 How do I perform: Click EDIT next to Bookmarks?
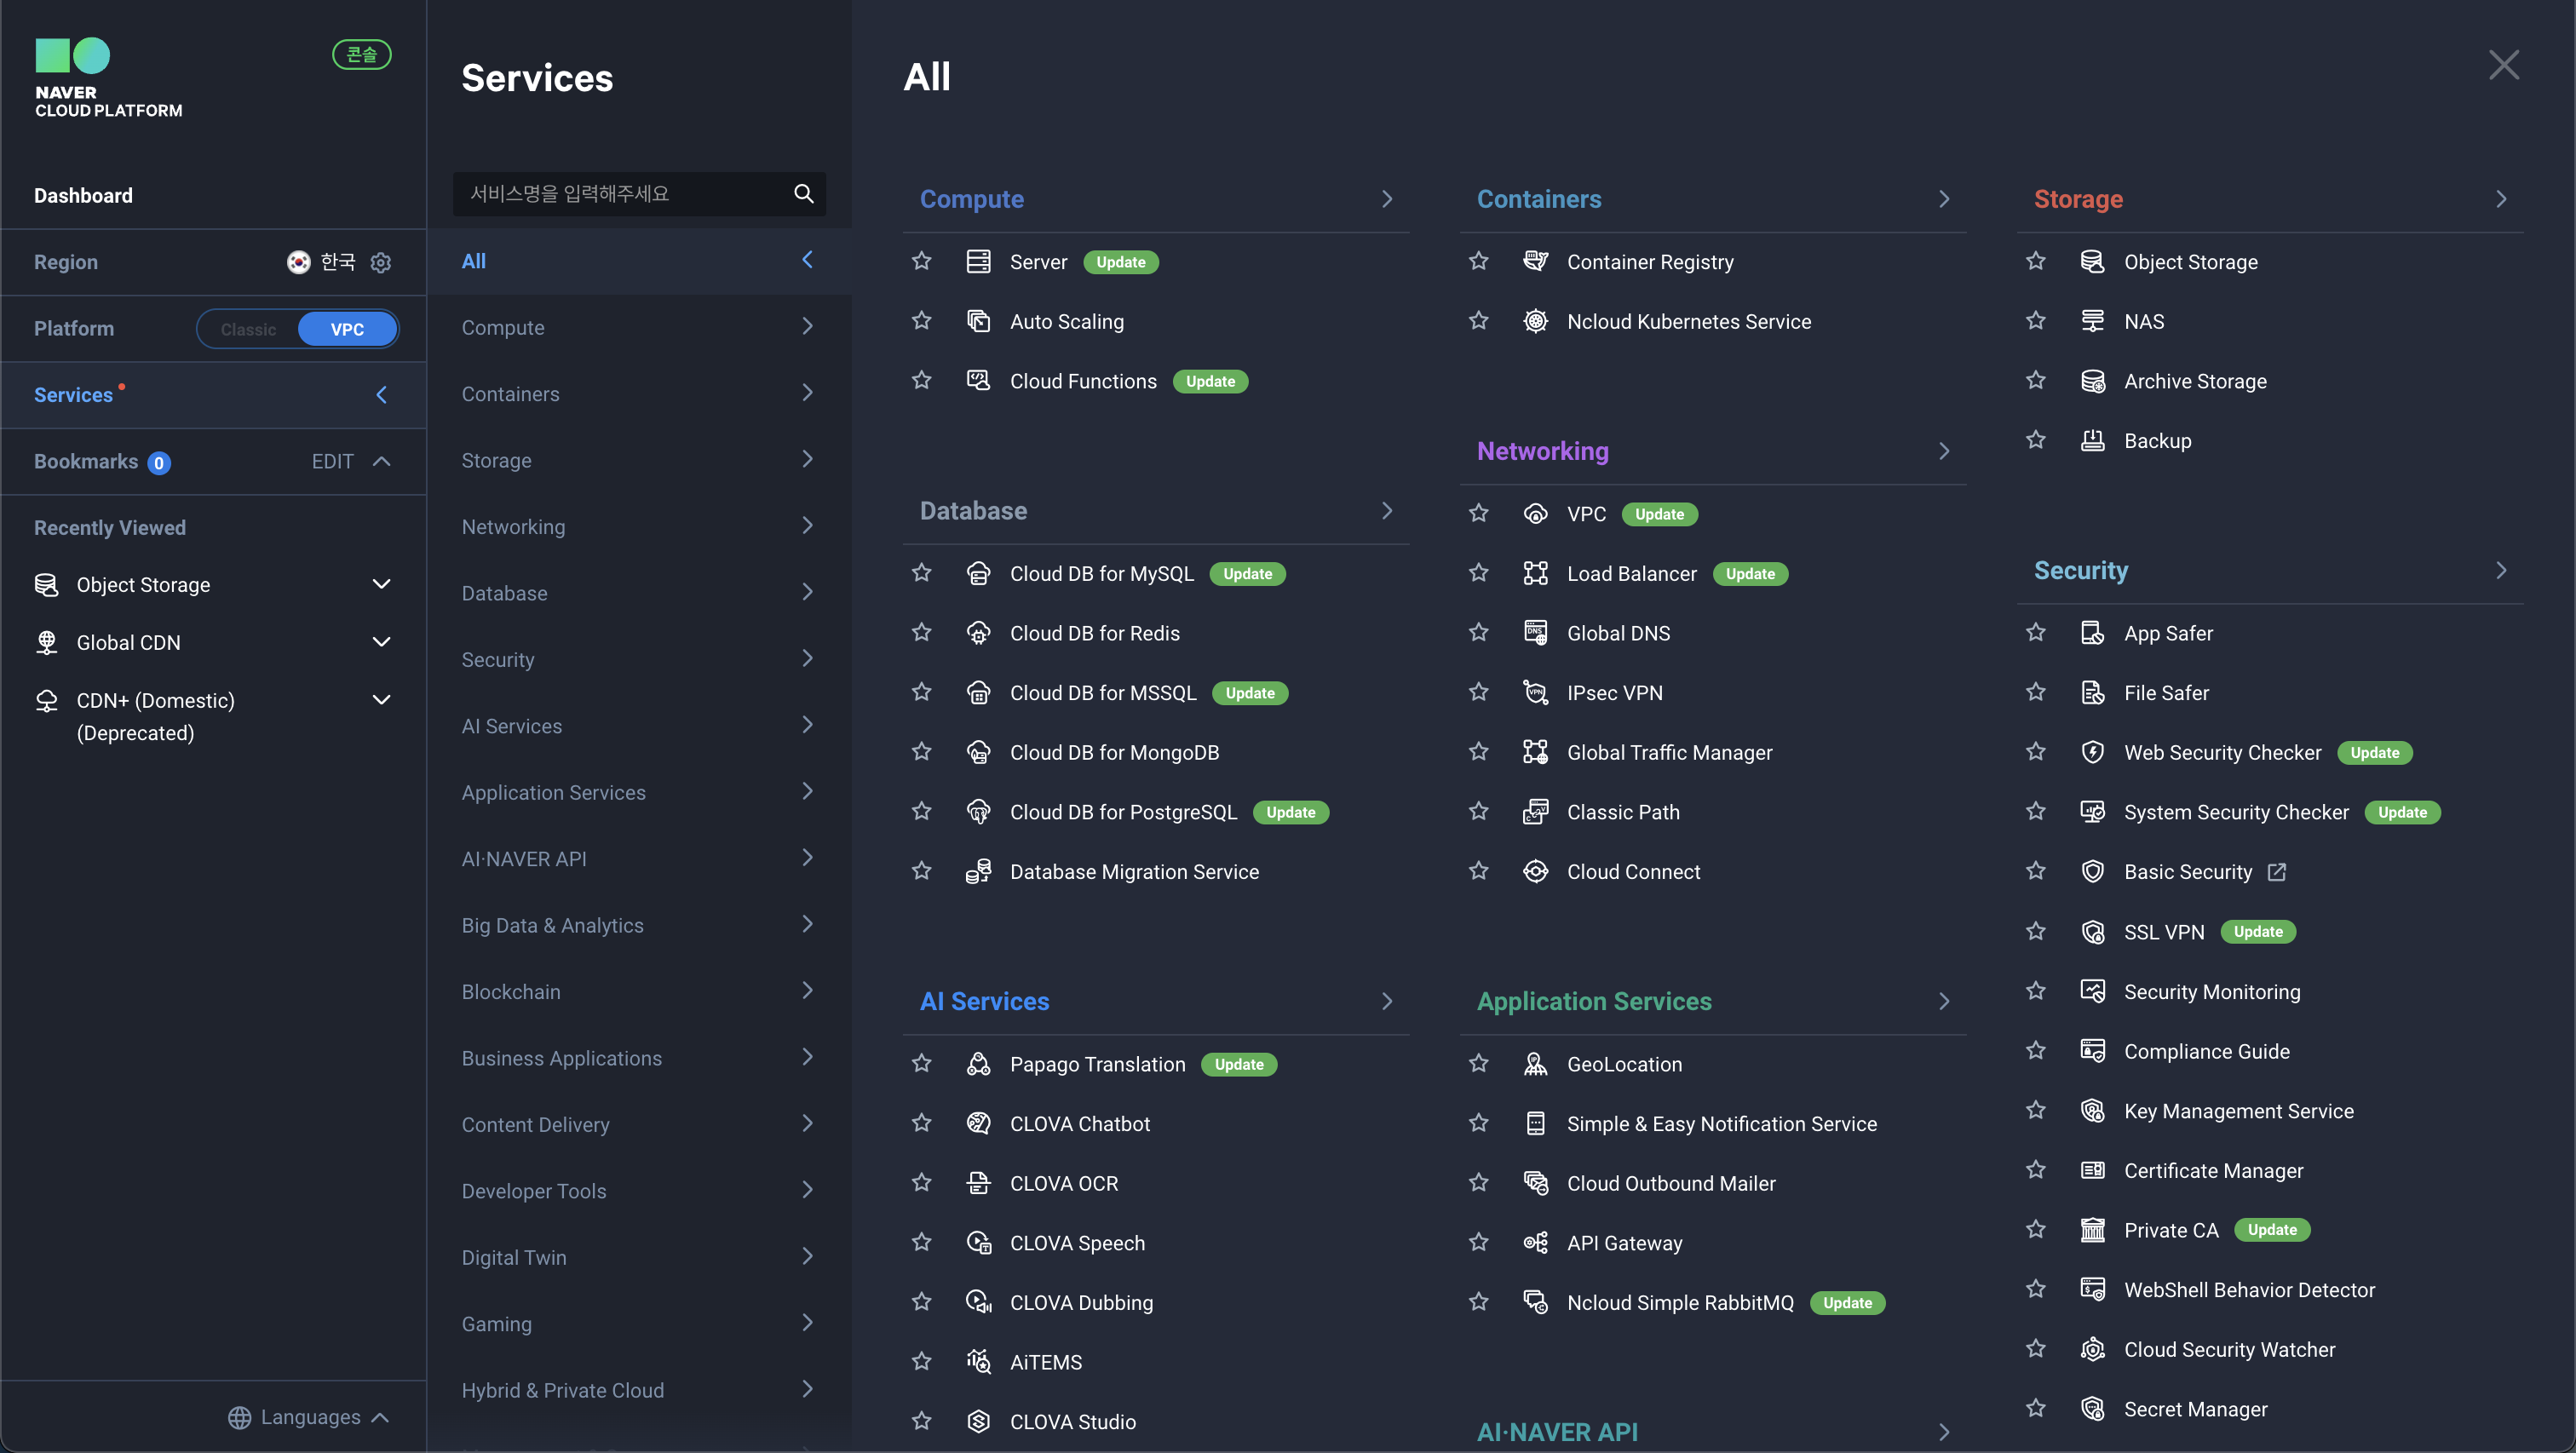click(332, 461)
